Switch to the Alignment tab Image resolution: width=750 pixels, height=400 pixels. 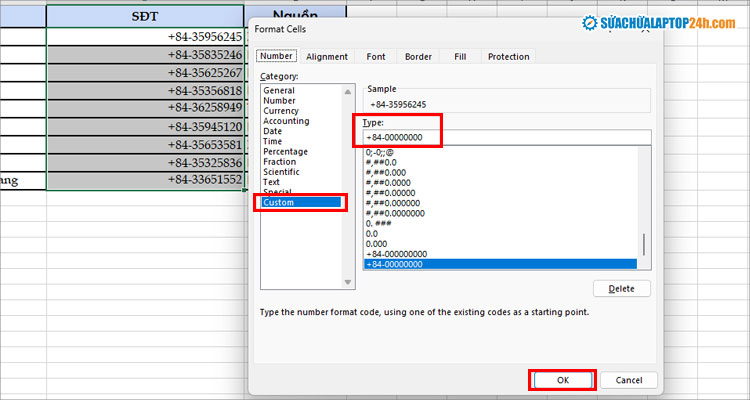[327, 56]
